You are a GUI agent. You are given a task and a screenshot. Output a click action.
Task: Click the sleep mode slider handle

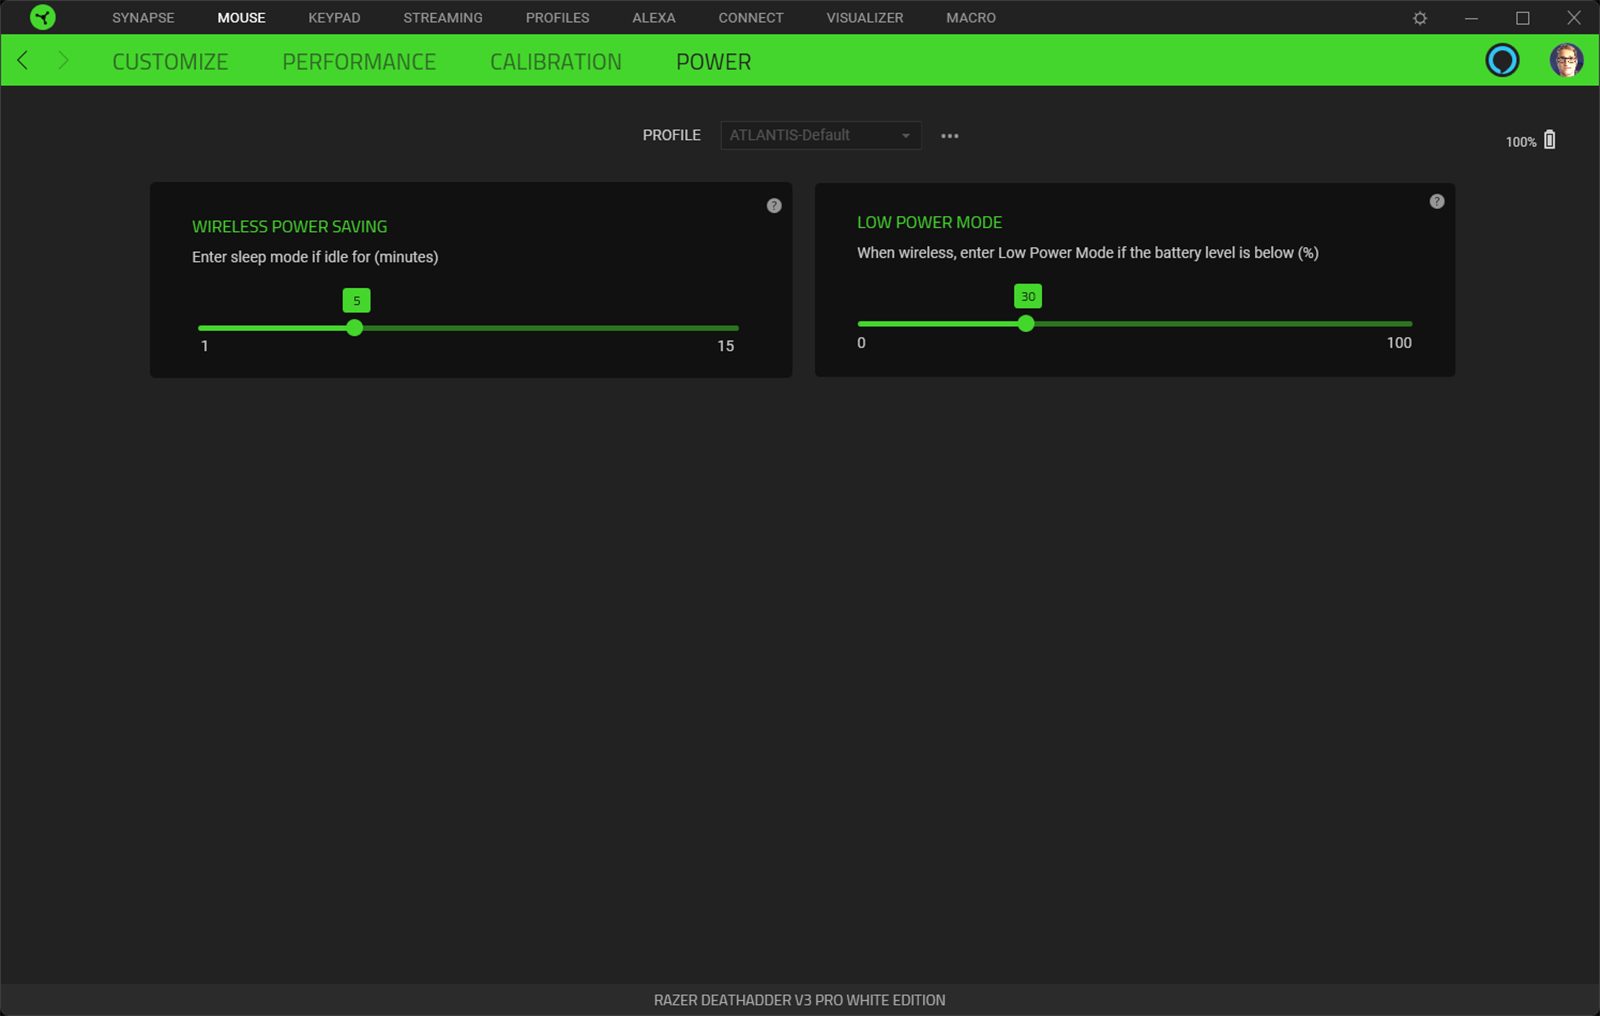coord(354,328)
